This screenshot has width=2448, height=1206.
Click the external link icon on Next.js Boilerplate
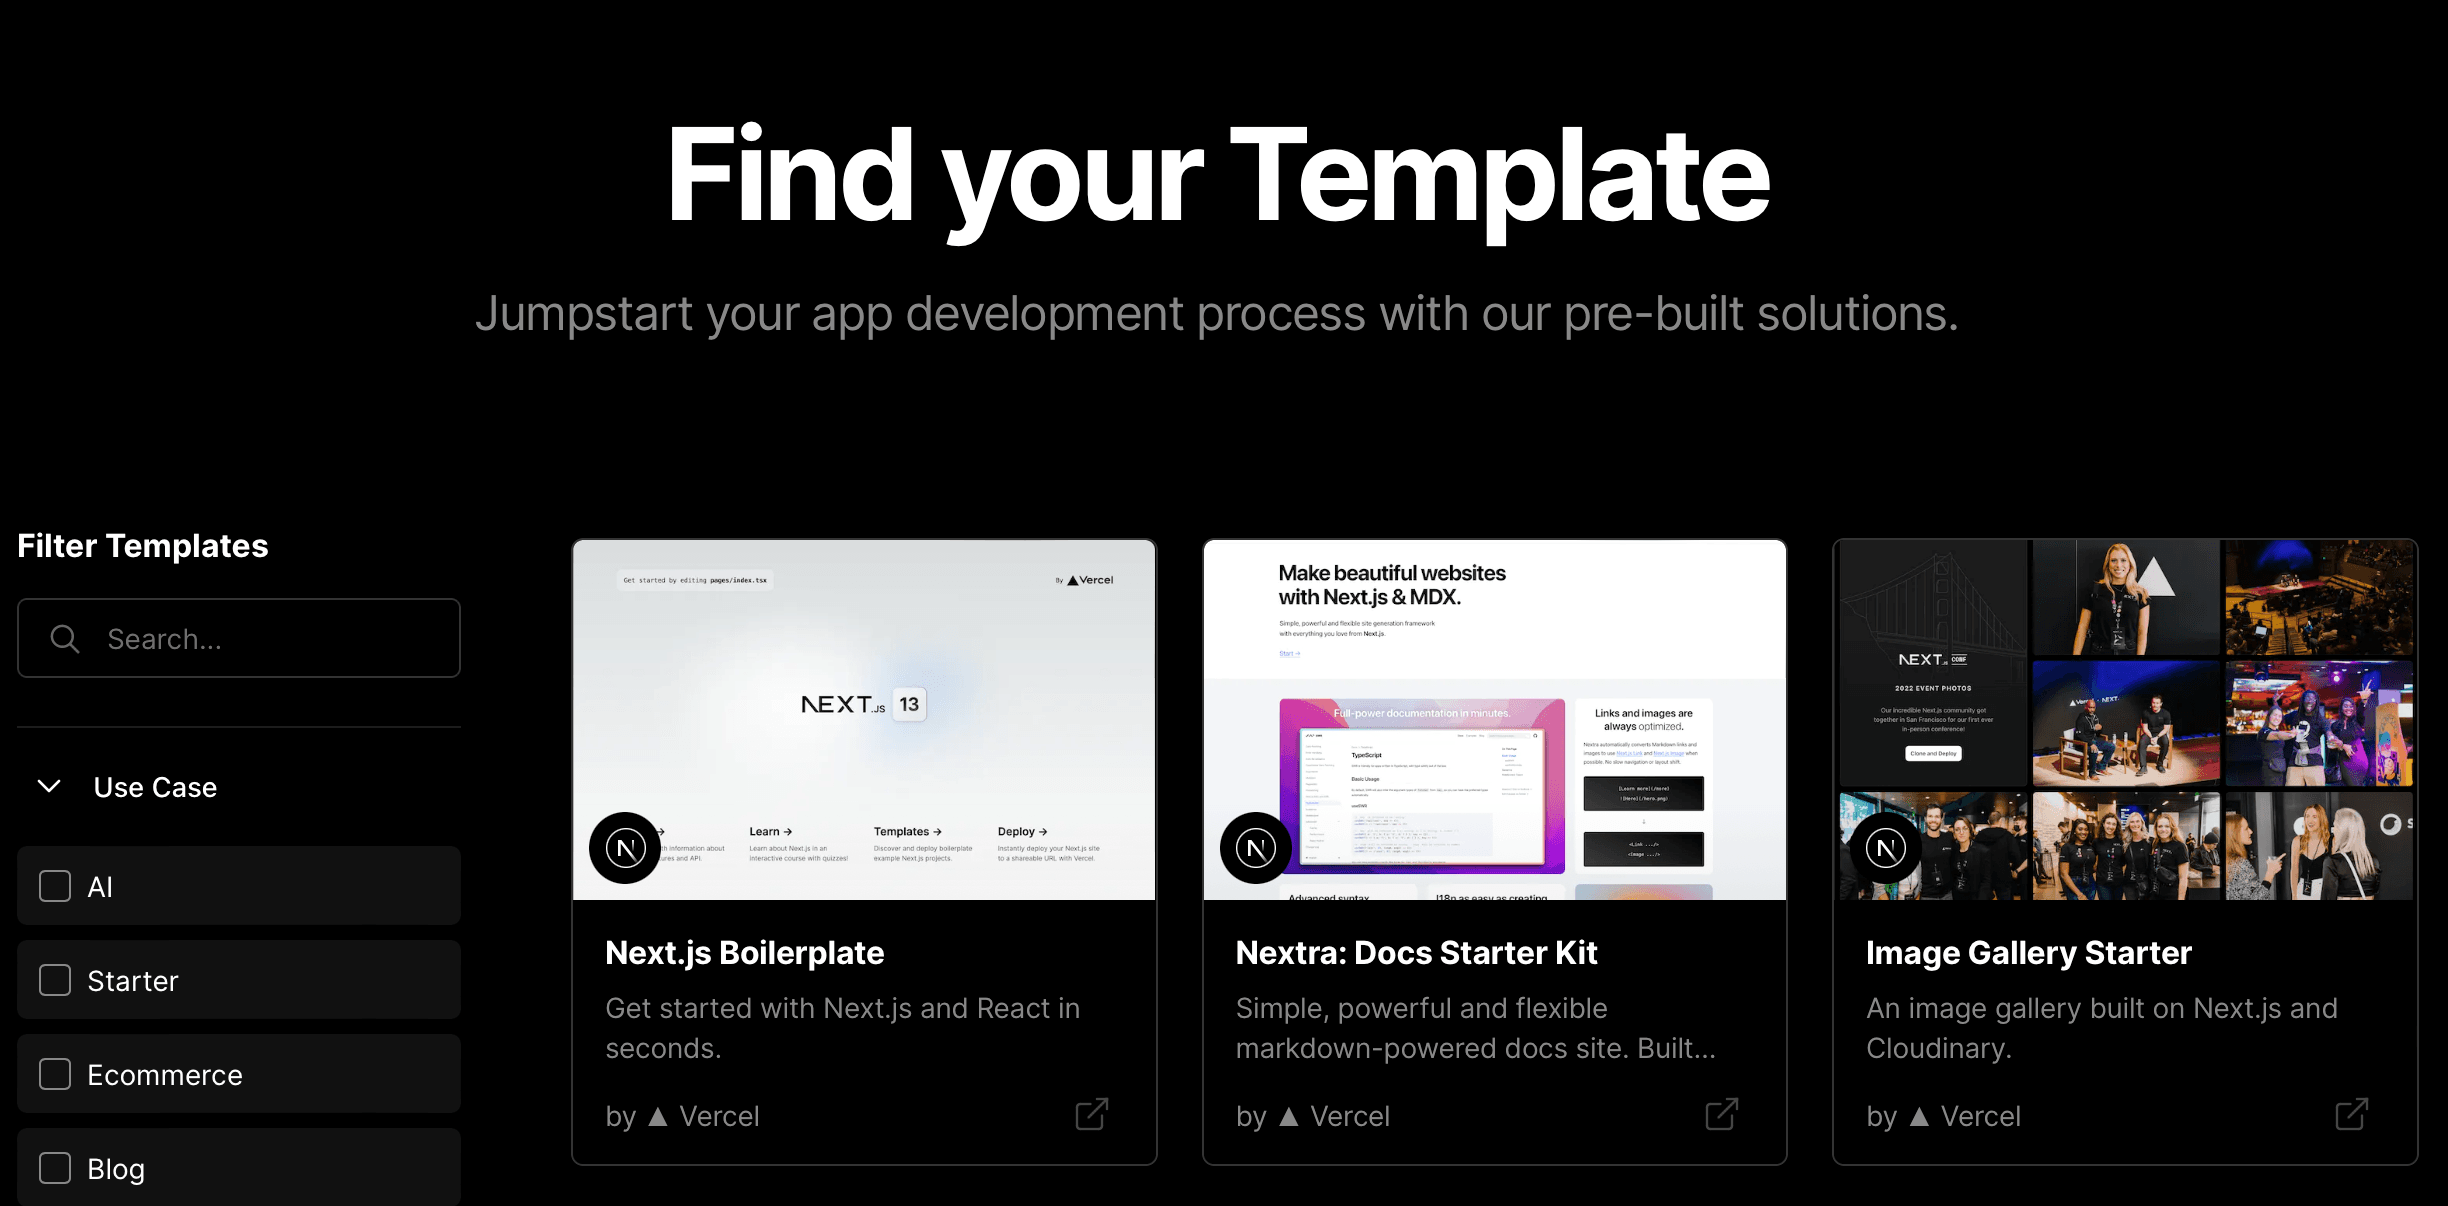point(1094,1114)
